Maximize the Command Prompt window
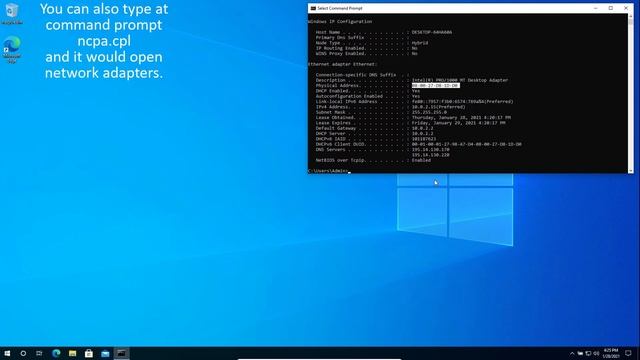Screen dimensions: 640x360 pyautogui.click(x=611, y=8)
